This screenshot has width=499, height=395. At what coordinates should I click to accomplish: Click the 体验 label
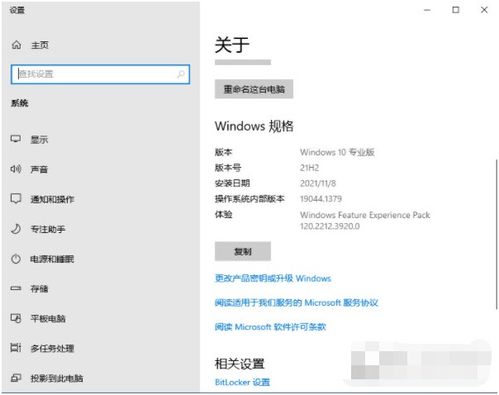tap(224, 214)
